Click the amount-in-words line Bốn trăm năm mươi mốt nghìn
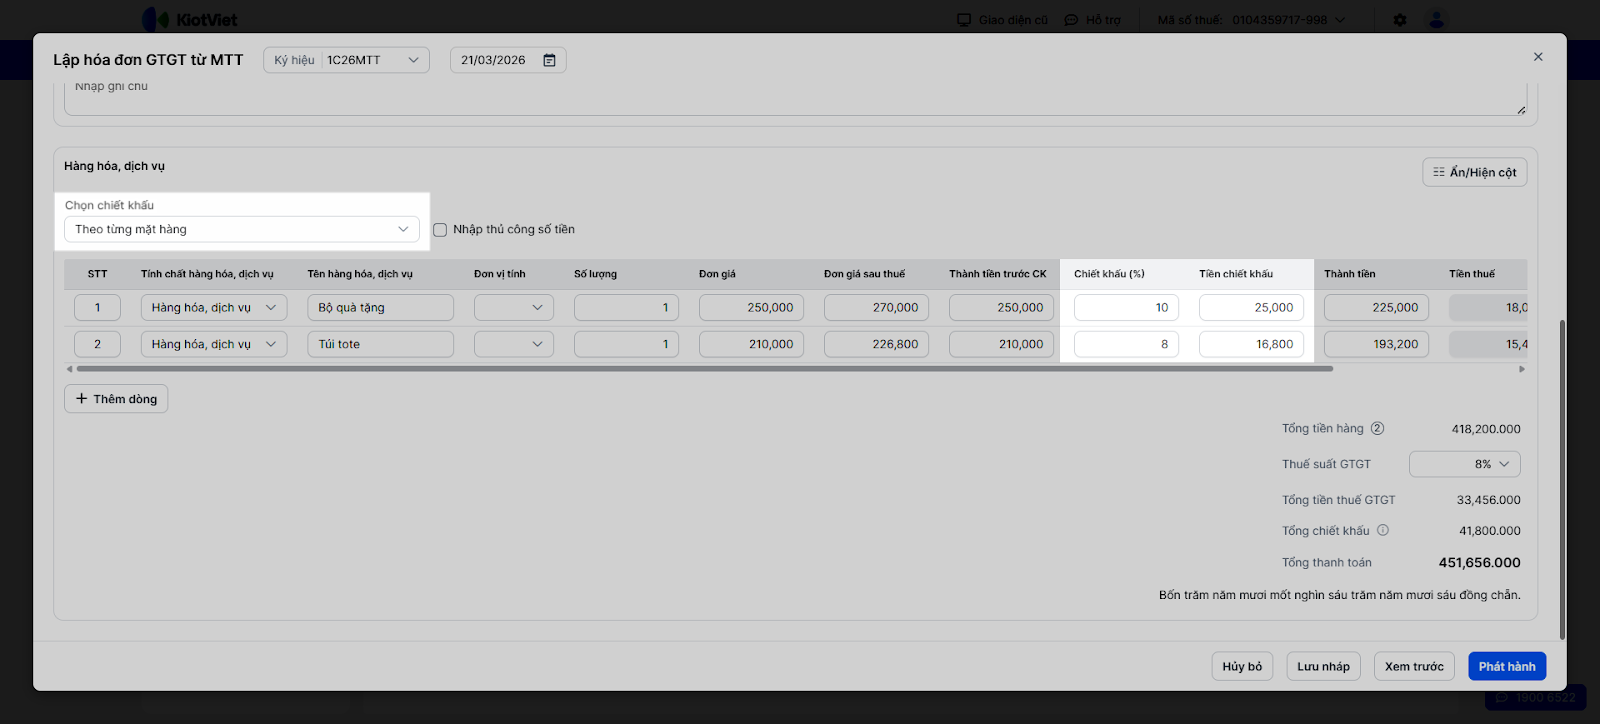The width and height of the screenshot is (1600, 724). point(1340,595)
